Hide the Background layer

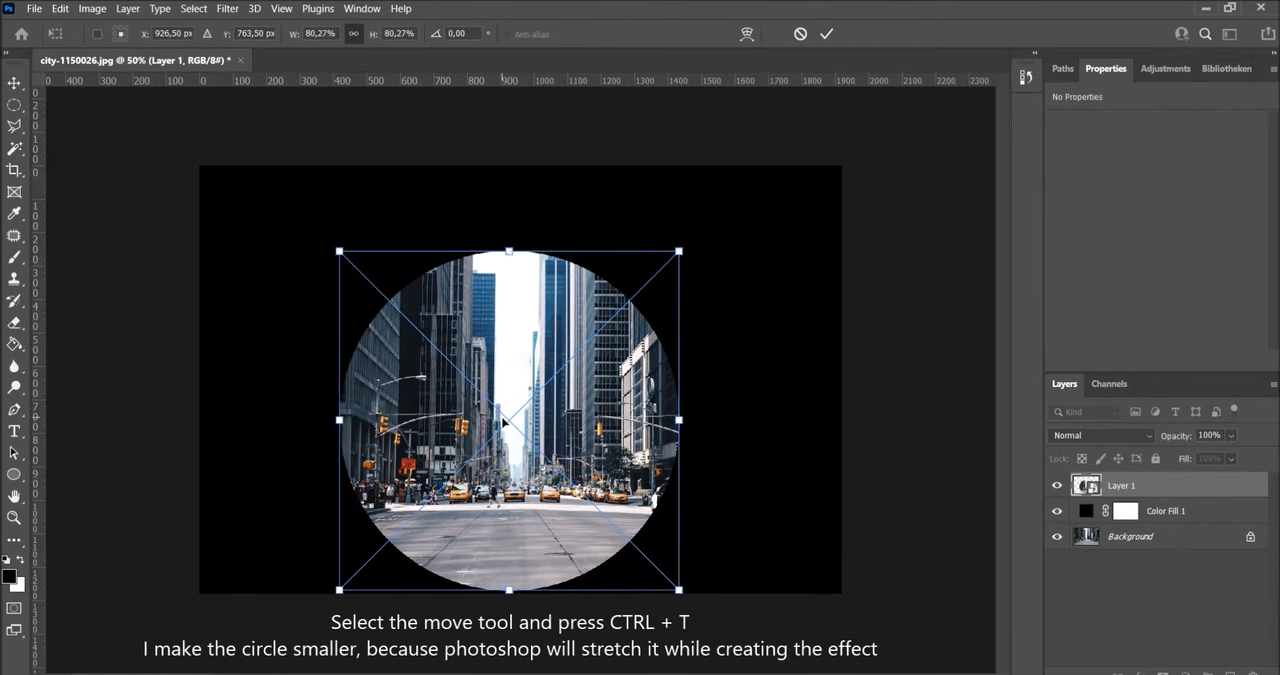(x=1057, y=537)
